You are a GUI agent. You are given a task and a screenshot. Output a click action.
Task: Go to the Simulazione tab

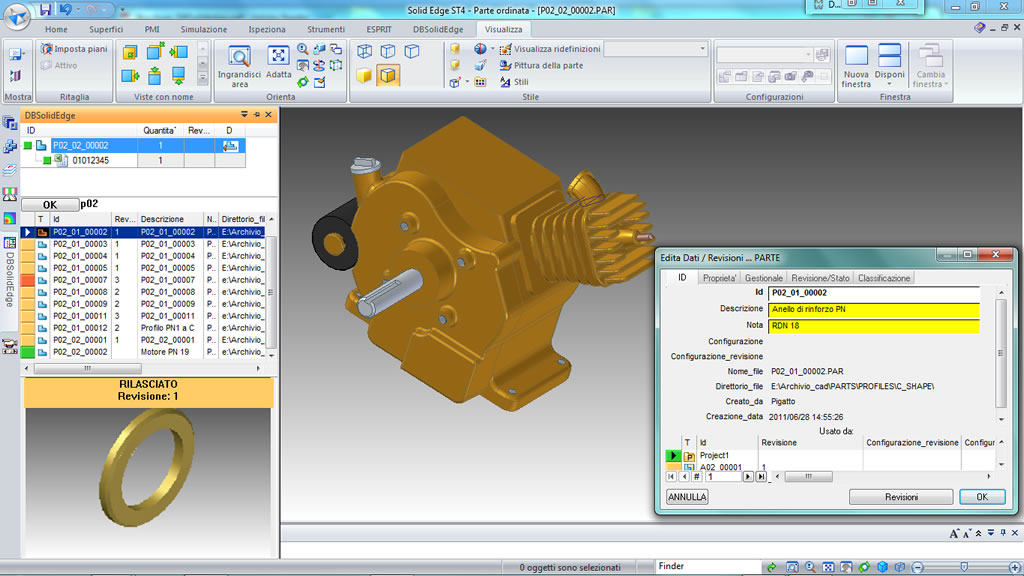click(x=204, y=29)
